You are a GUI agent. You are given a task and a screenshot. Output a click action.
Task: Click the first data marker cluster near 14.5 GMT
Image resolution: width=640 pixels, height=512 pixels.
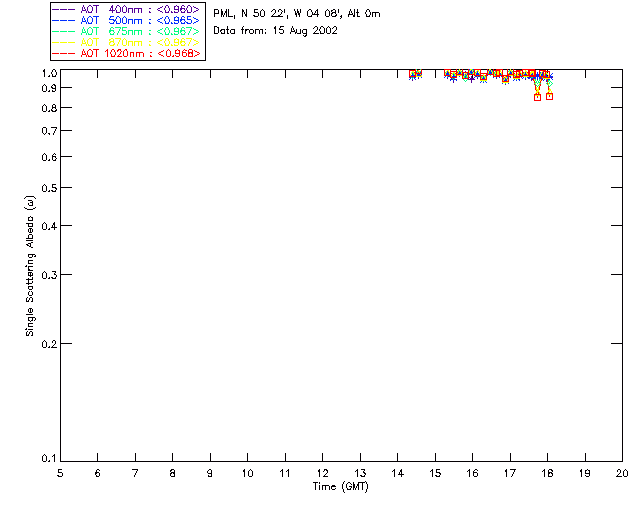(415, 75)
